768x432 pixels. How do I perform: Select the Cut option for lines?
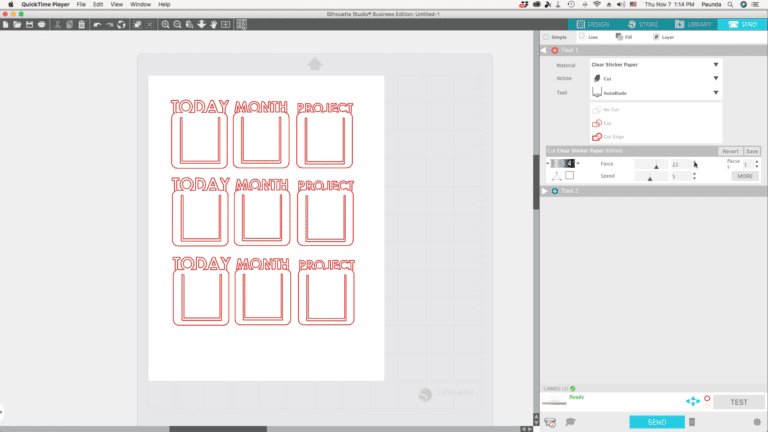click(602, 123)
